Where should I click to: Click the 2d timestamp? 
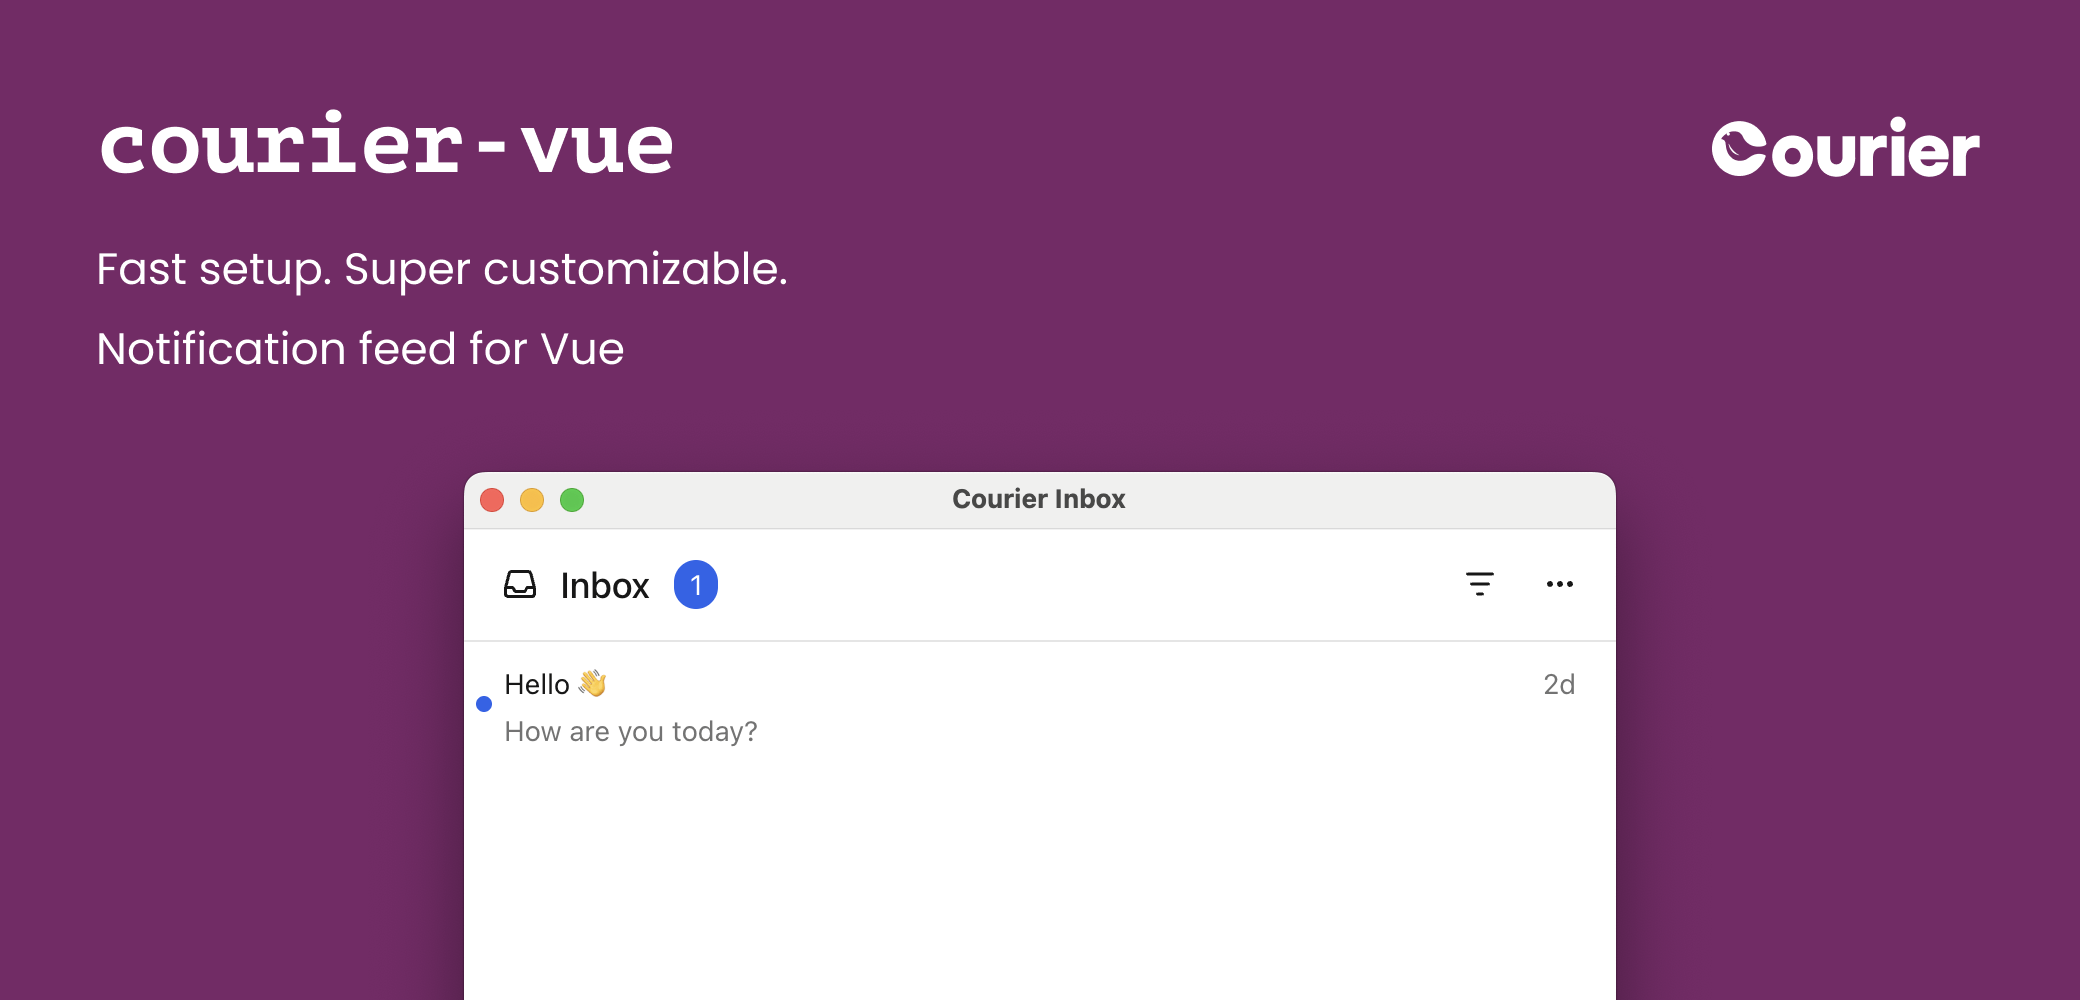pyautogui.click(x=1559, y=684)
